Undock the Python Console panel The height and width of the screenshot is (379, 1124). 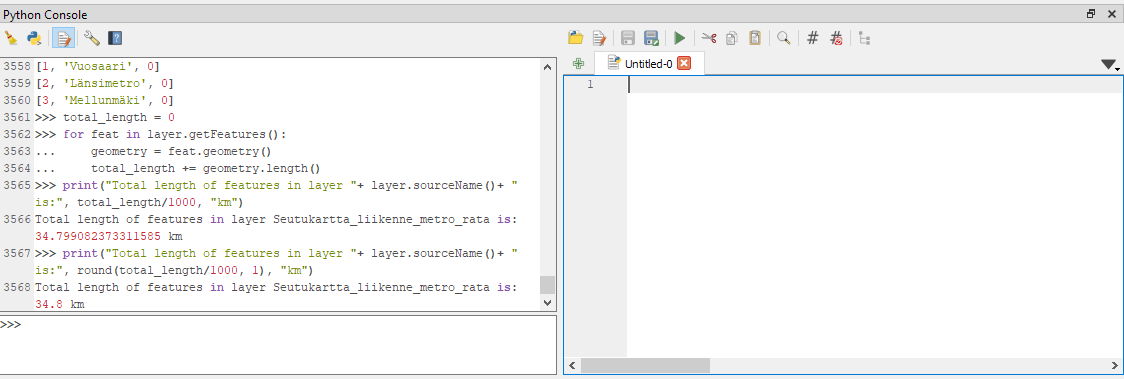(1091, 14)
